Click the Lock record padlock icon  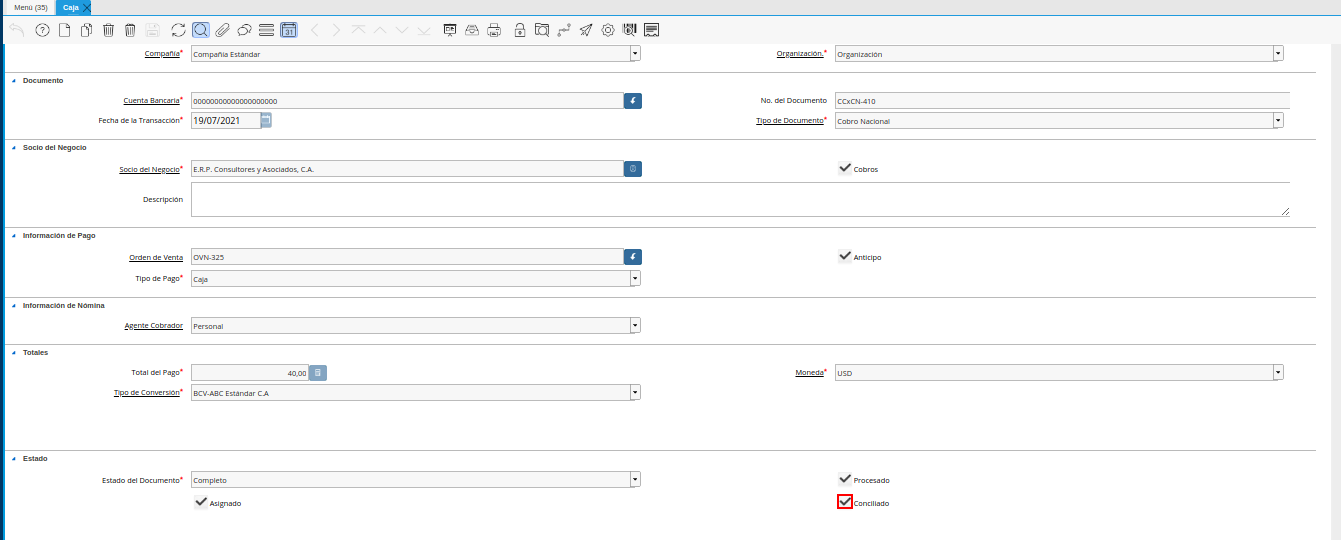pos(520,30)
